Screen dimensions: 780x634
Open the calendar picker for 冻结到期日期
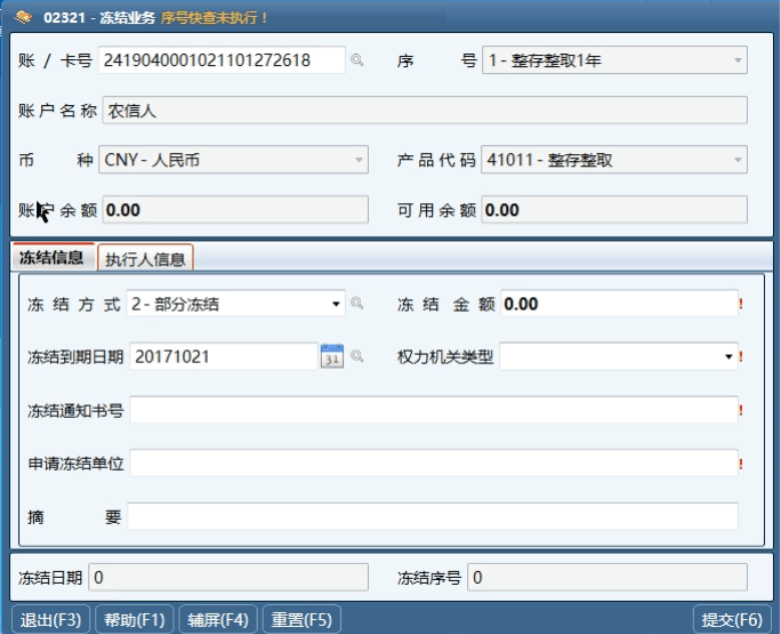331,356
